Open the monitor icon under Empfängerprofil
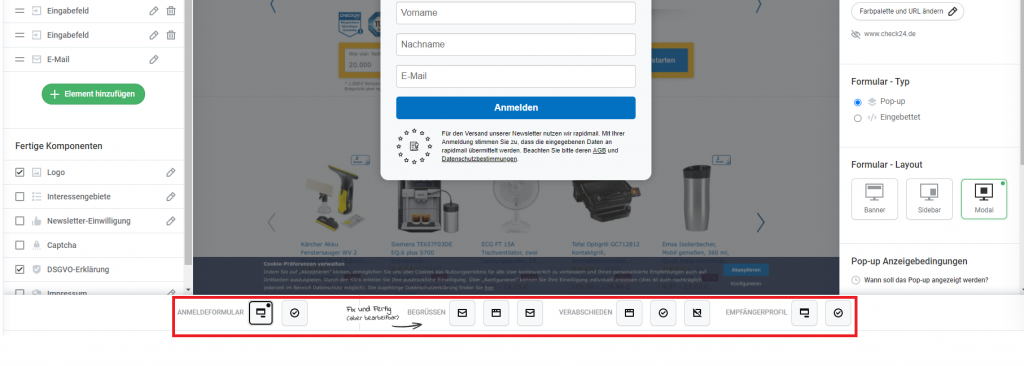Viewport: 1024px width, 366px height. click(805, 314)
